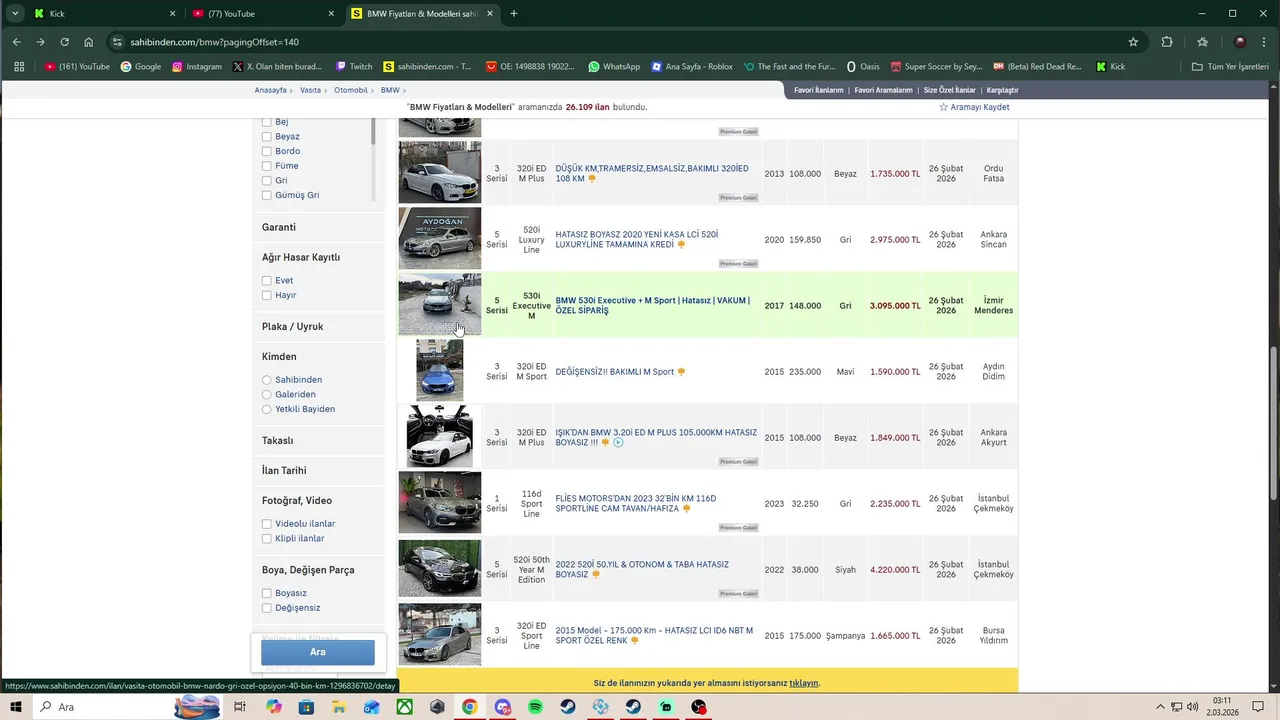Open Xbox app from the taskbar

404,707
